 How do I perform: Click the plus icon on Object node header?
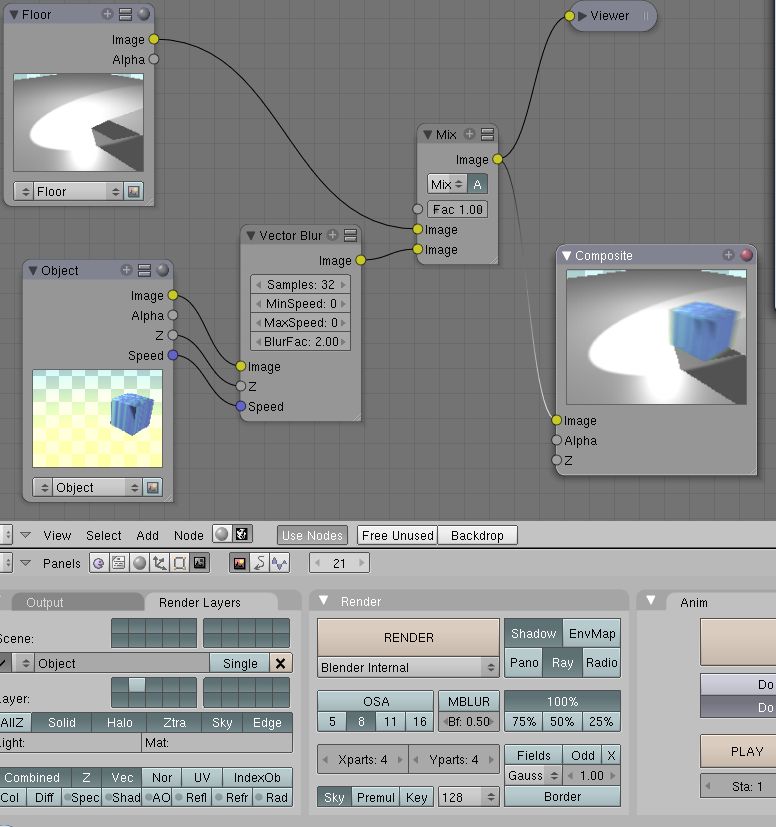tap(126, 270)
